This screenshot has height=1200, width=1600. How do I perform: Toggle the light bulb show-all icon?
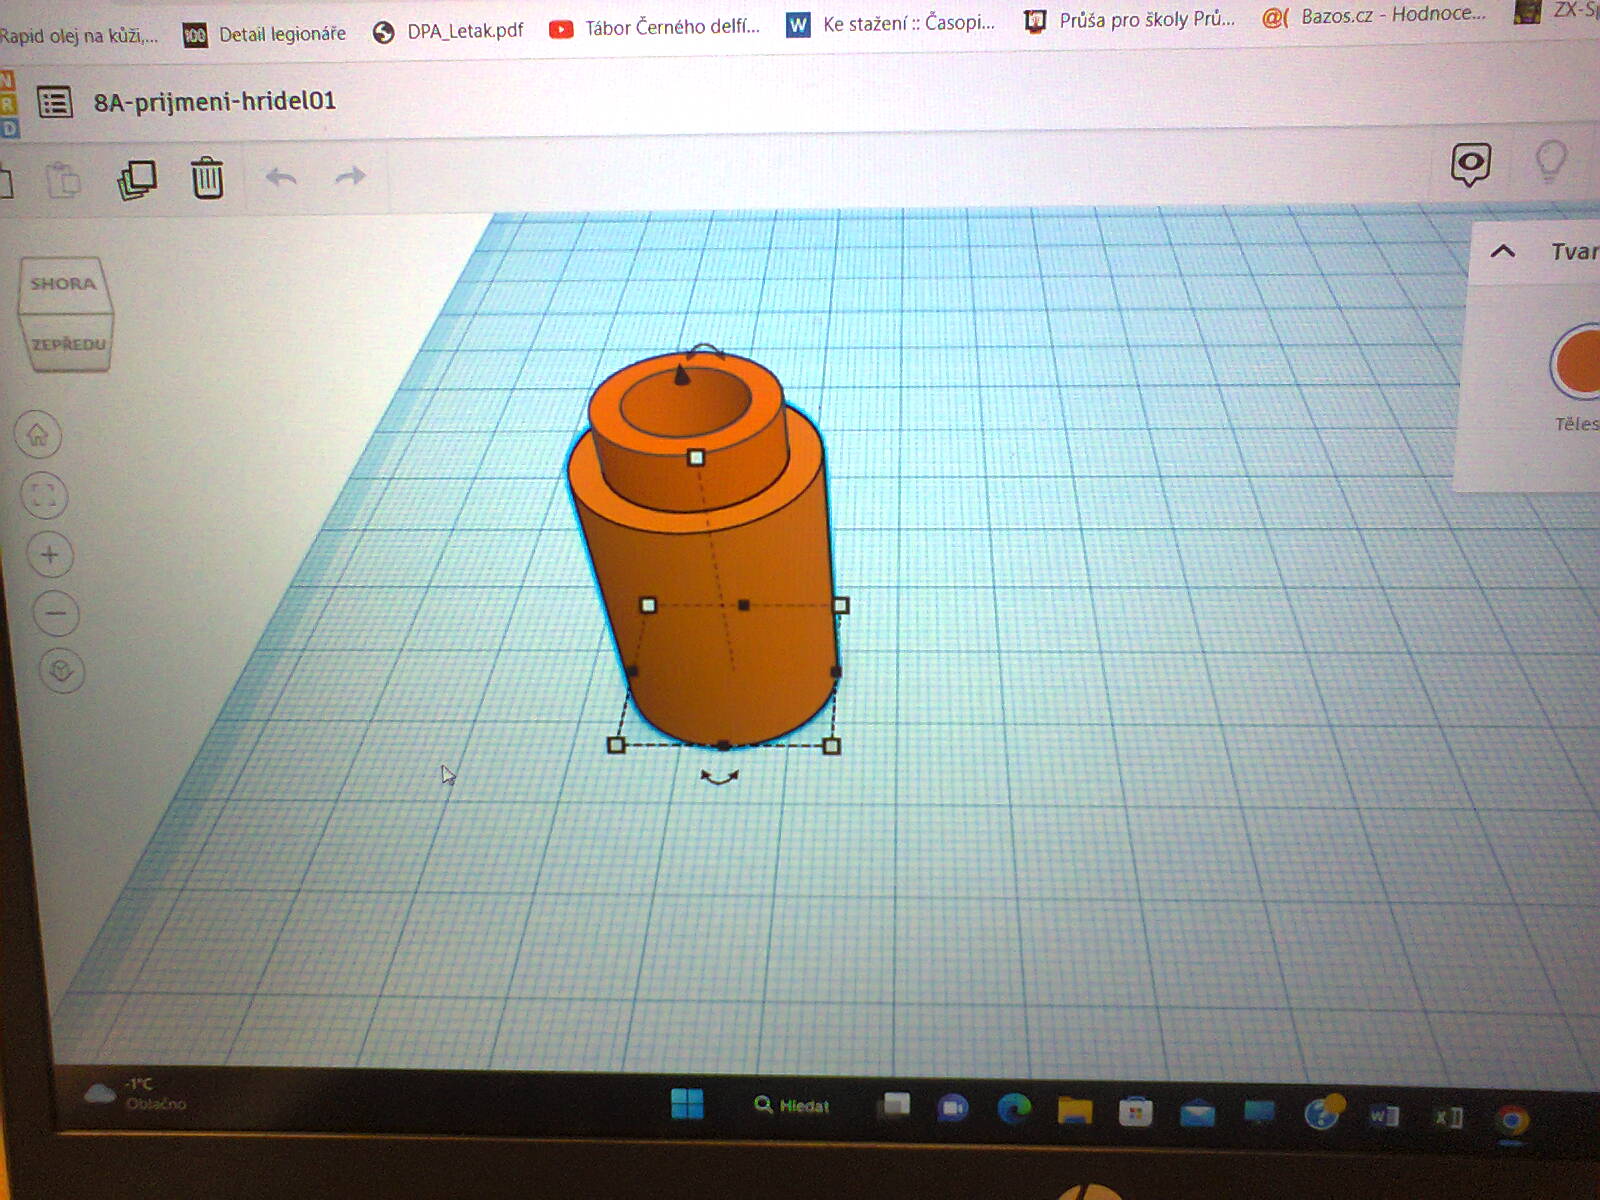(x=1550, y=161)
